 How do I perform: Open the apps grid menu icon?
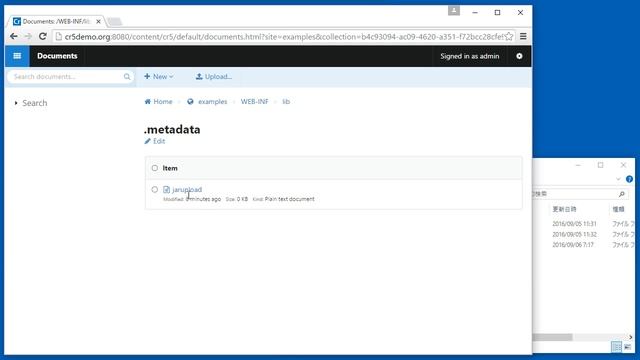[17, 56]
